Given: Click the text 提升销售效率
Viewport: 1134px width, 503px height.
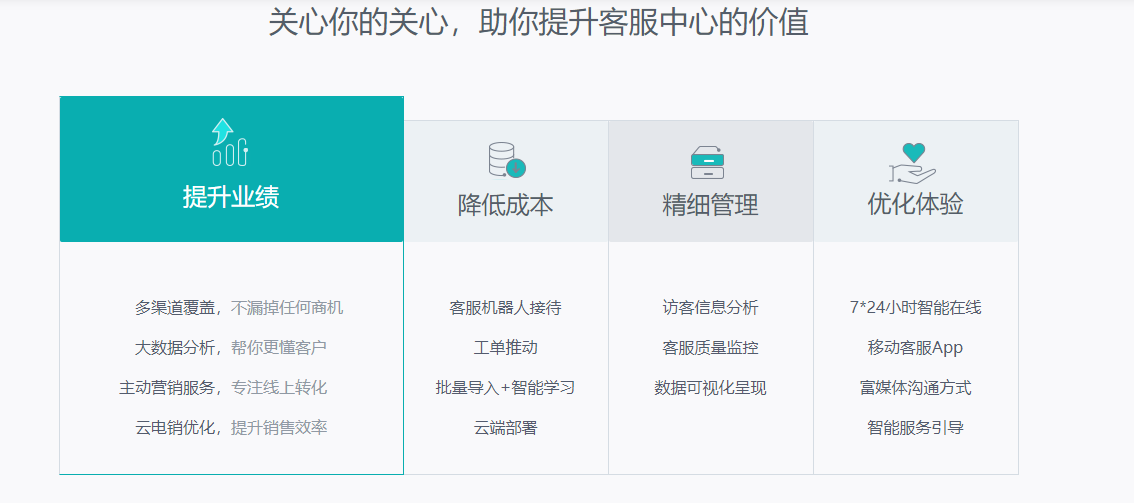Looking at the screenshot, I should pyautogui.click(x=279, y=427).
